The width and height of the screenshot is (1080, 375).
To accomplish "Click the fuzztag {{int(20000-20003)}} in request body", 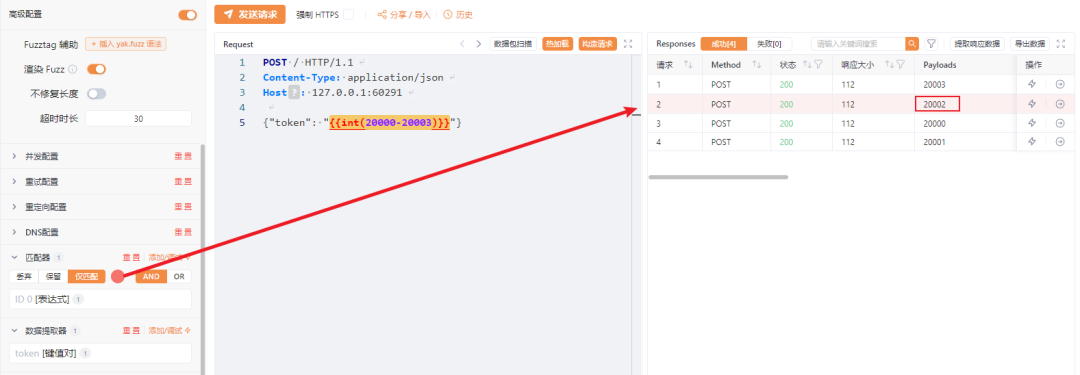I will 389,123.
